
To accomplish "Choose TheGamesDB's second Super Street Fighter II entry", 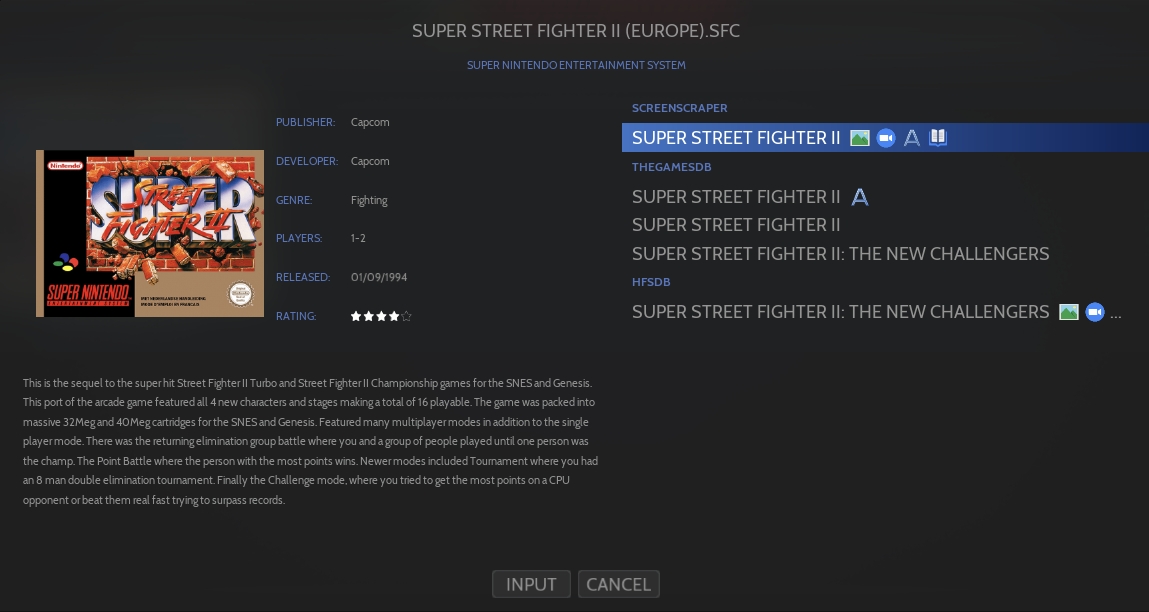I will [x=736, y=225].
